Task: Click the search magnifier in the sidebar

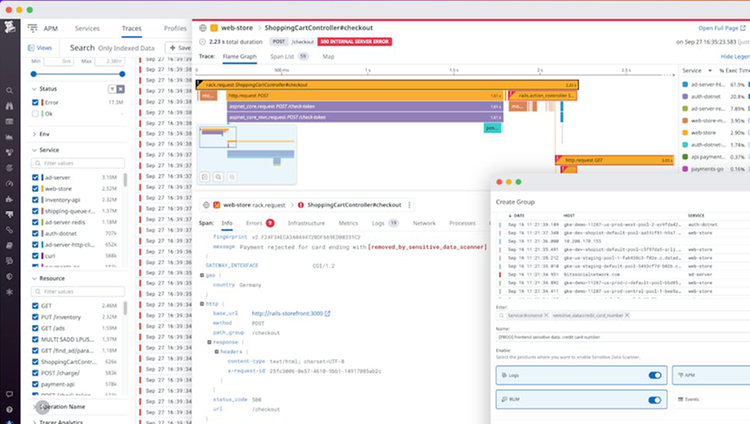Action: point(9,90)
